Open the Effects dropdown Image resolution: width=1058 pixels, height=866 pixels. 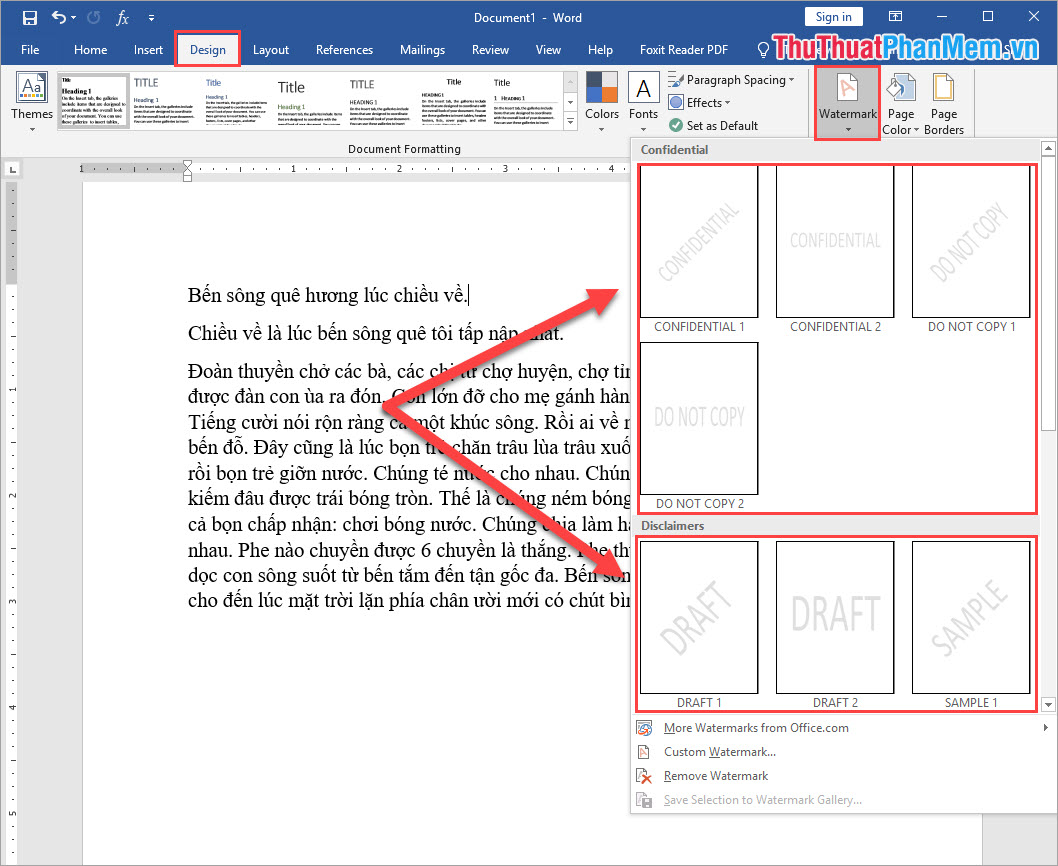[700, 103]
